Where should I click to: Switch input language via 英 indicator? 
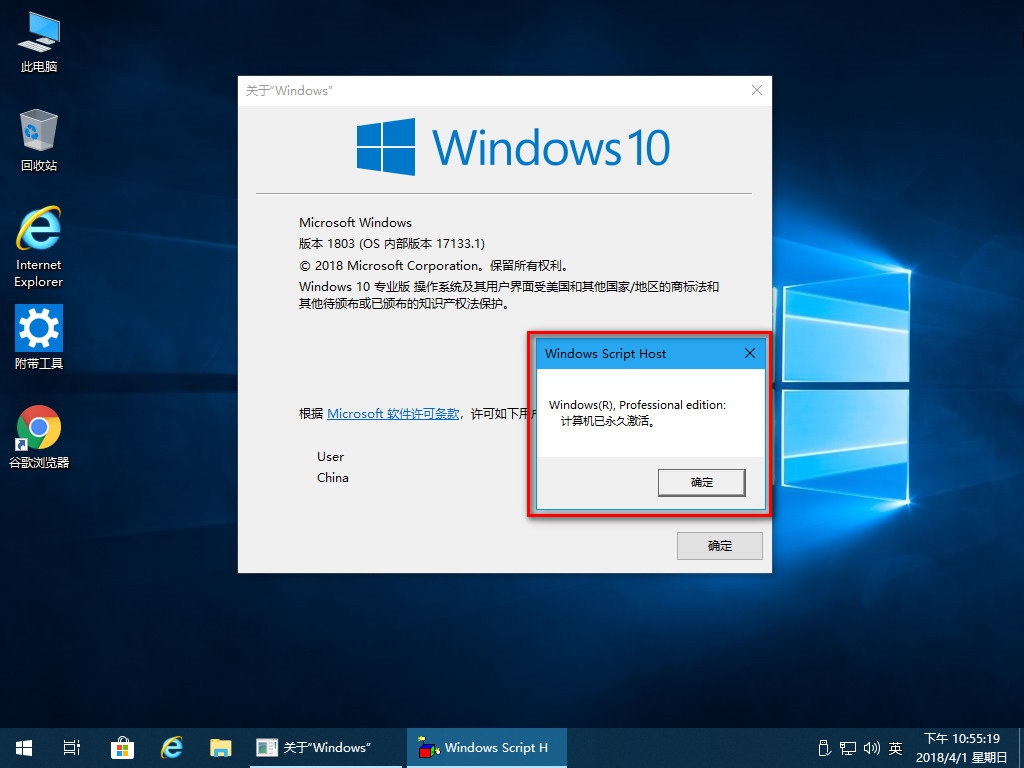[895, 748]
